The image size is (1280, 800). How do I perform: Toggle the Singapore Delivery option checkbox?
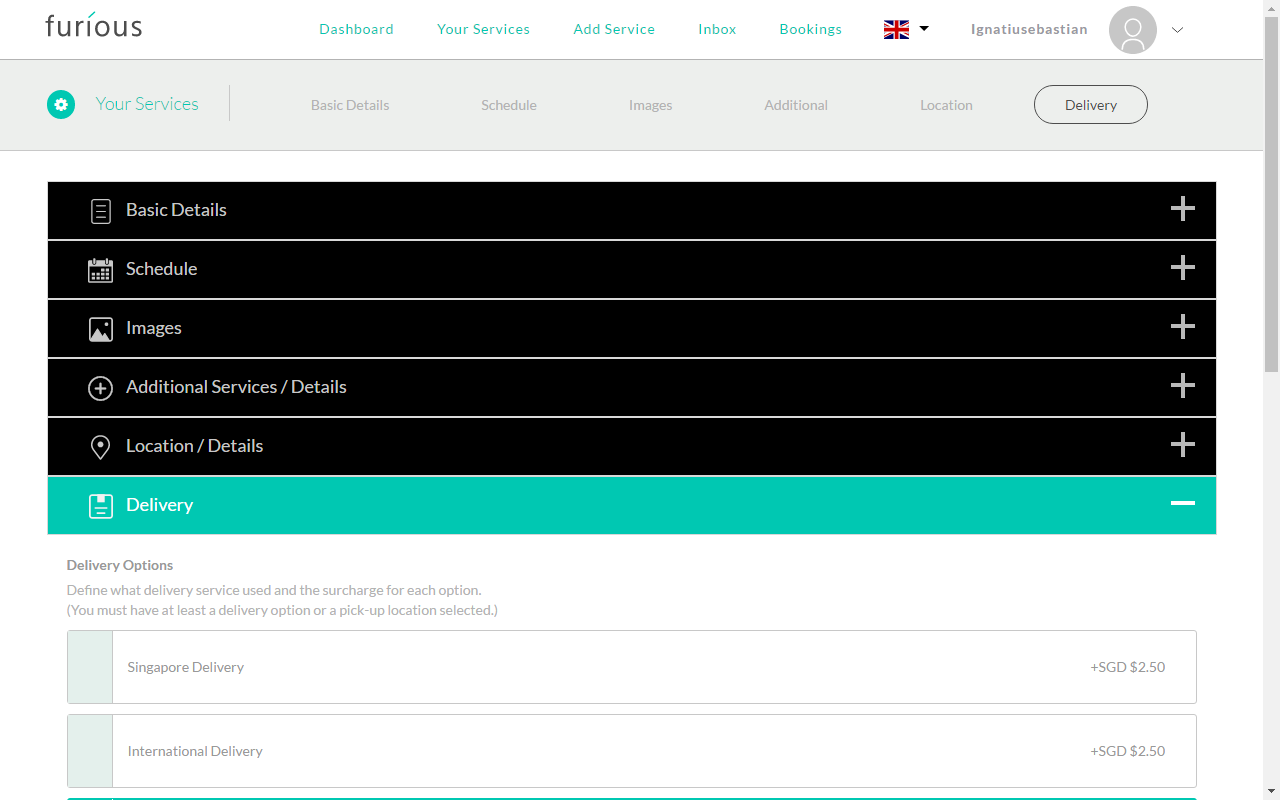point(90,667)
